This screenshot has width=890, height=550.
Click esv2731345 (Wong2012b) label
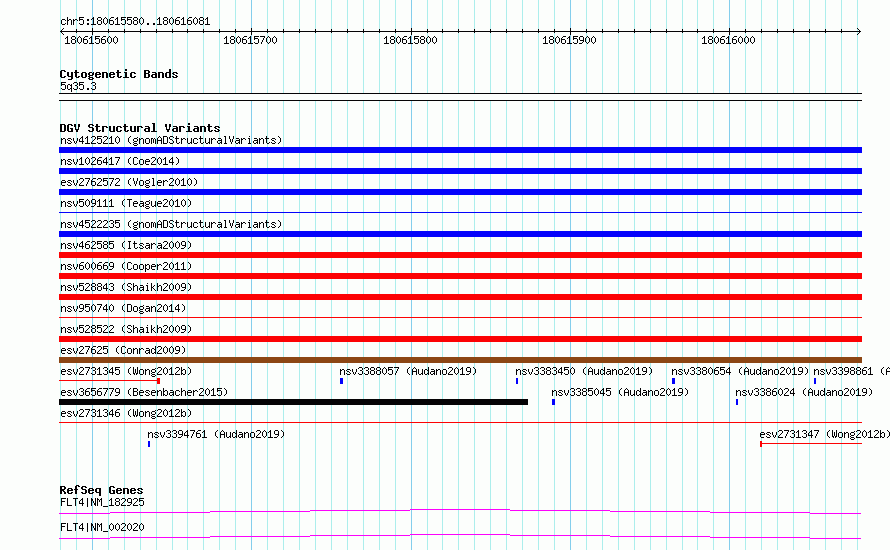126,371
